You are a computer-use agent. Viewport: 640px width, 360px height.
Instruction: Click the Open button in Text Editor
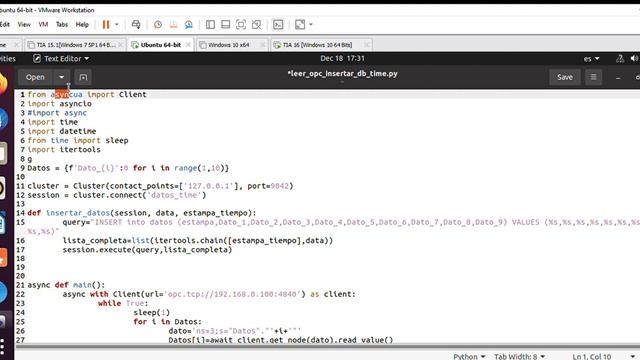[35, 77]
